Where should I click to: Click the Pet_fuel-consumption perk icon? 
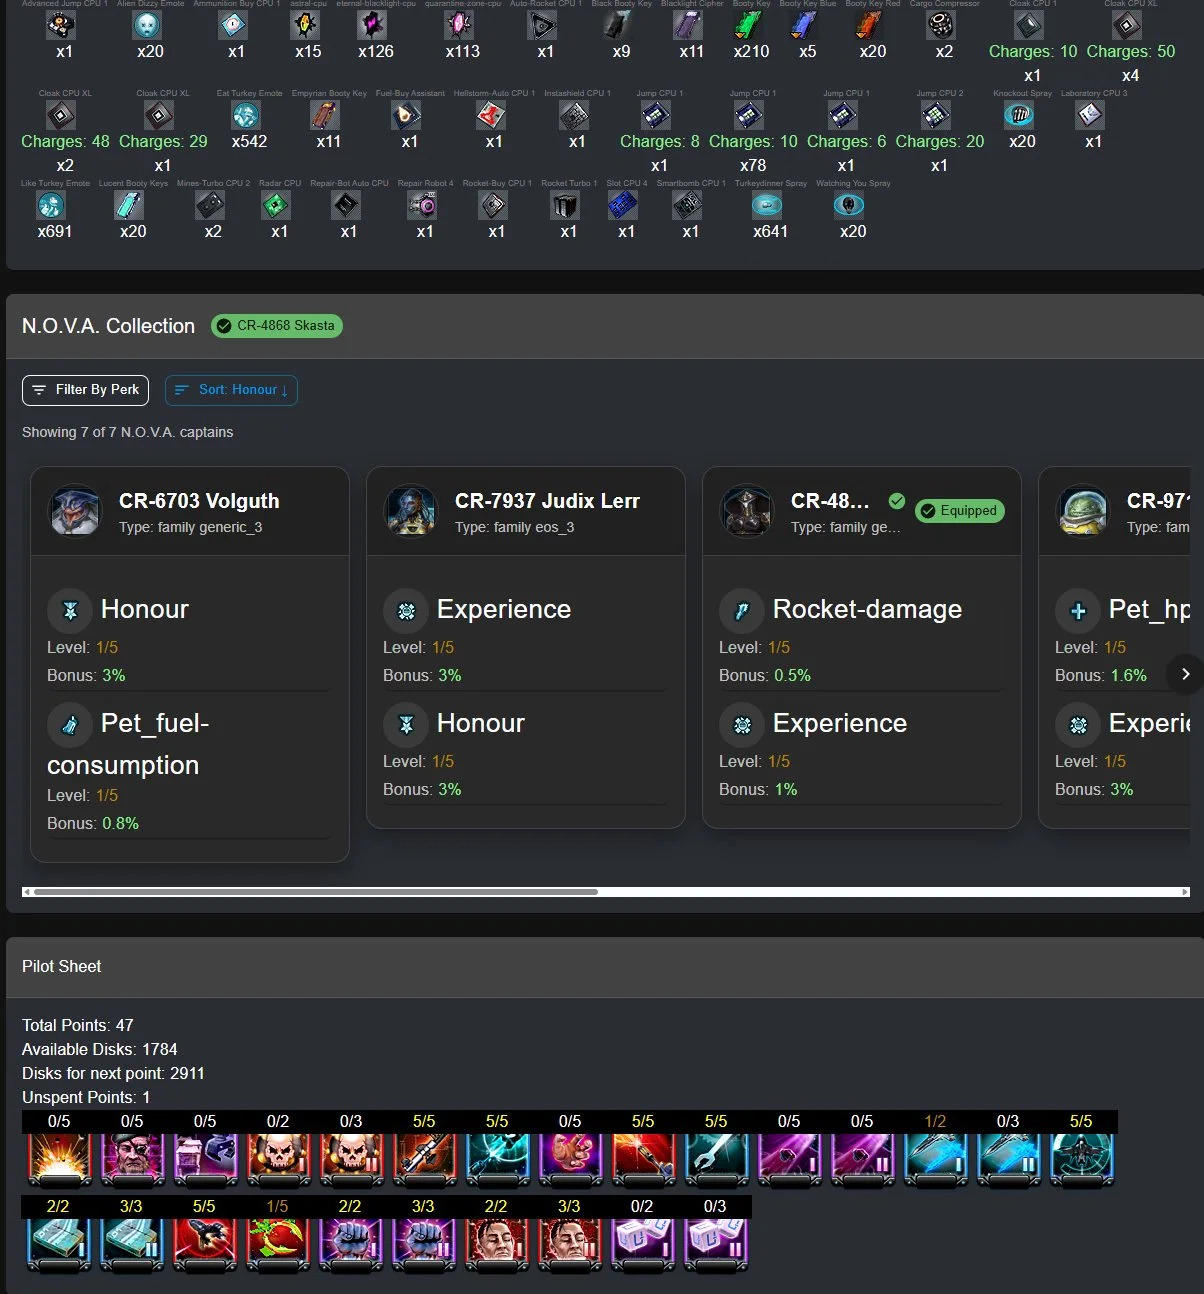[x=70, y=724]
